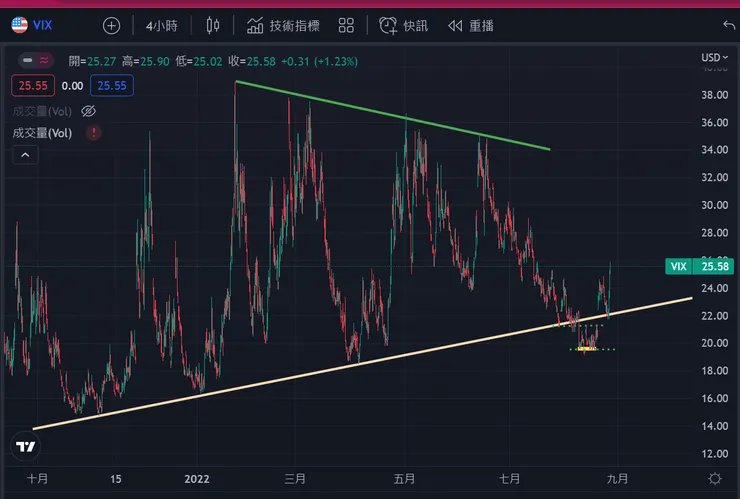Click the 開=25.27 open value

92,61
